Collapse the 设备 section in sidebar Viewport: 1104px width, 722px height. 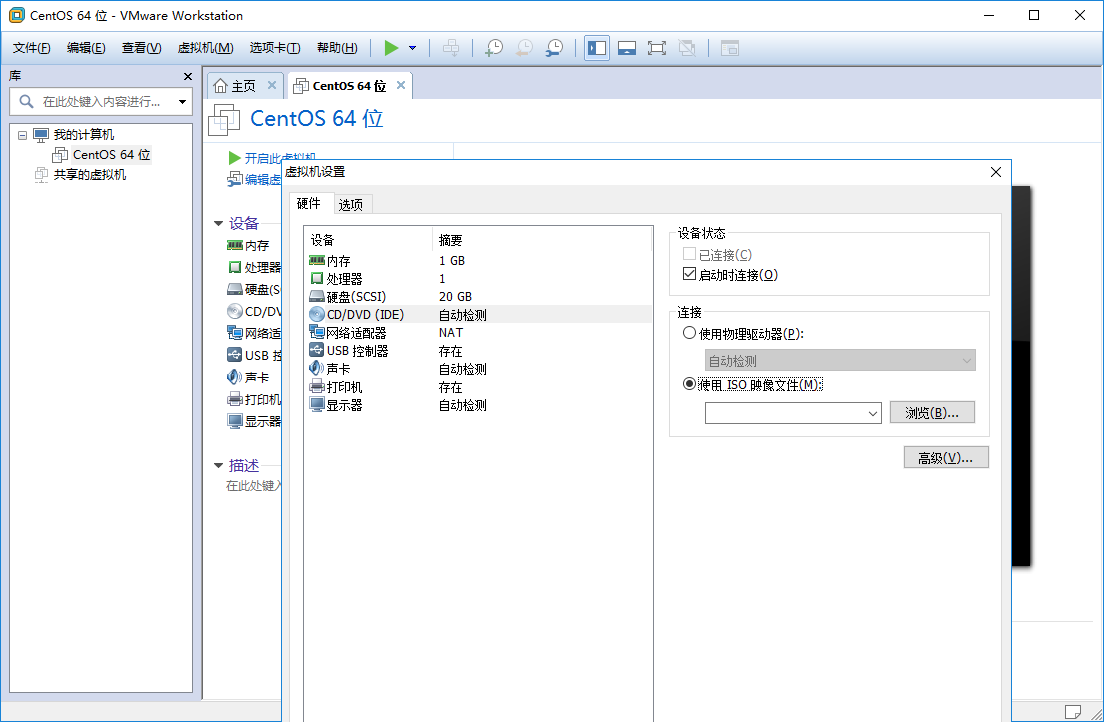point(218,223)
